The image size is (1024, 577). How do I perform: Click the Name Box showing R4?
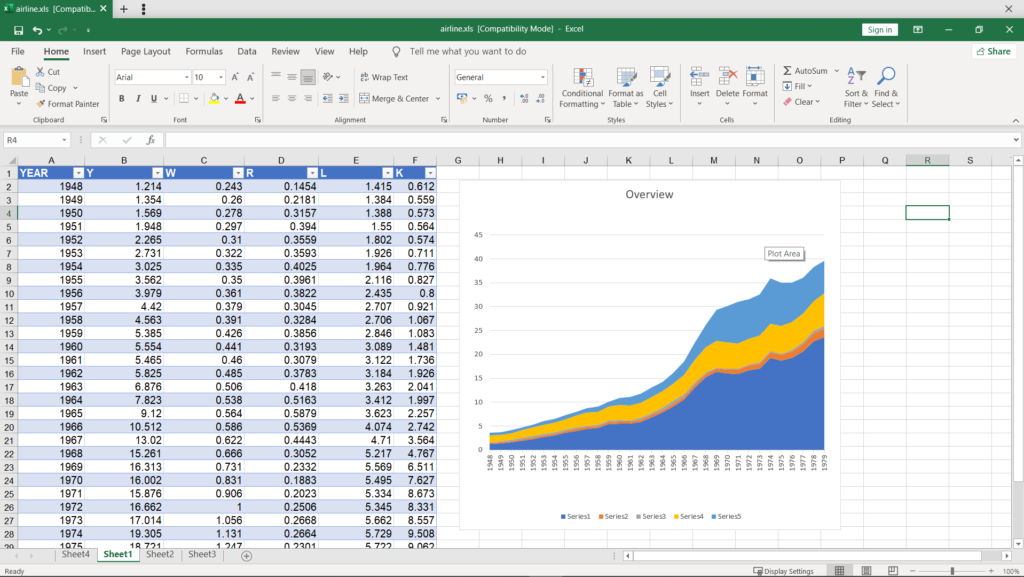[30, 140]
